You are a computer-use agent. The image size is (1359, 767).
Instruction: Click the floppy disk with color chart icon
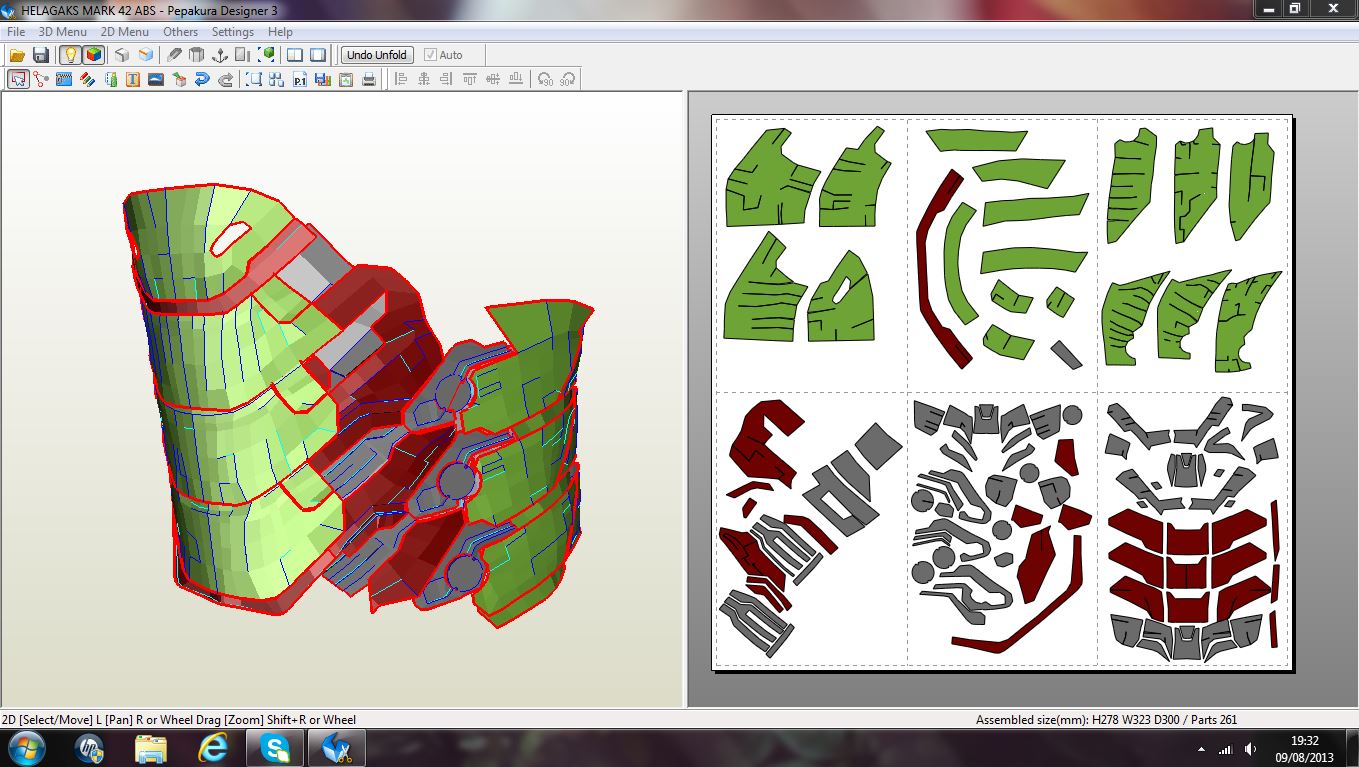click(x=323, y=79)
